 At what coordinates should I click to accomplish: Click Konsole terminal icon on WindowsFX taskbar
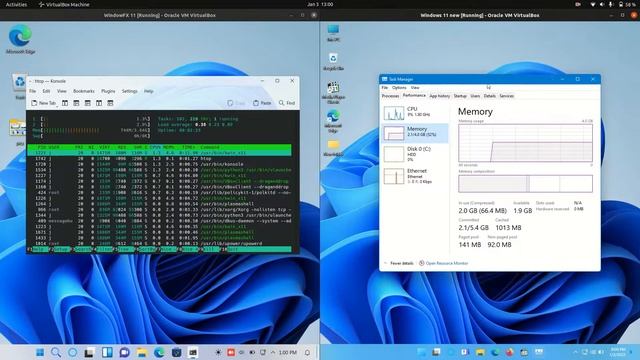193,352
